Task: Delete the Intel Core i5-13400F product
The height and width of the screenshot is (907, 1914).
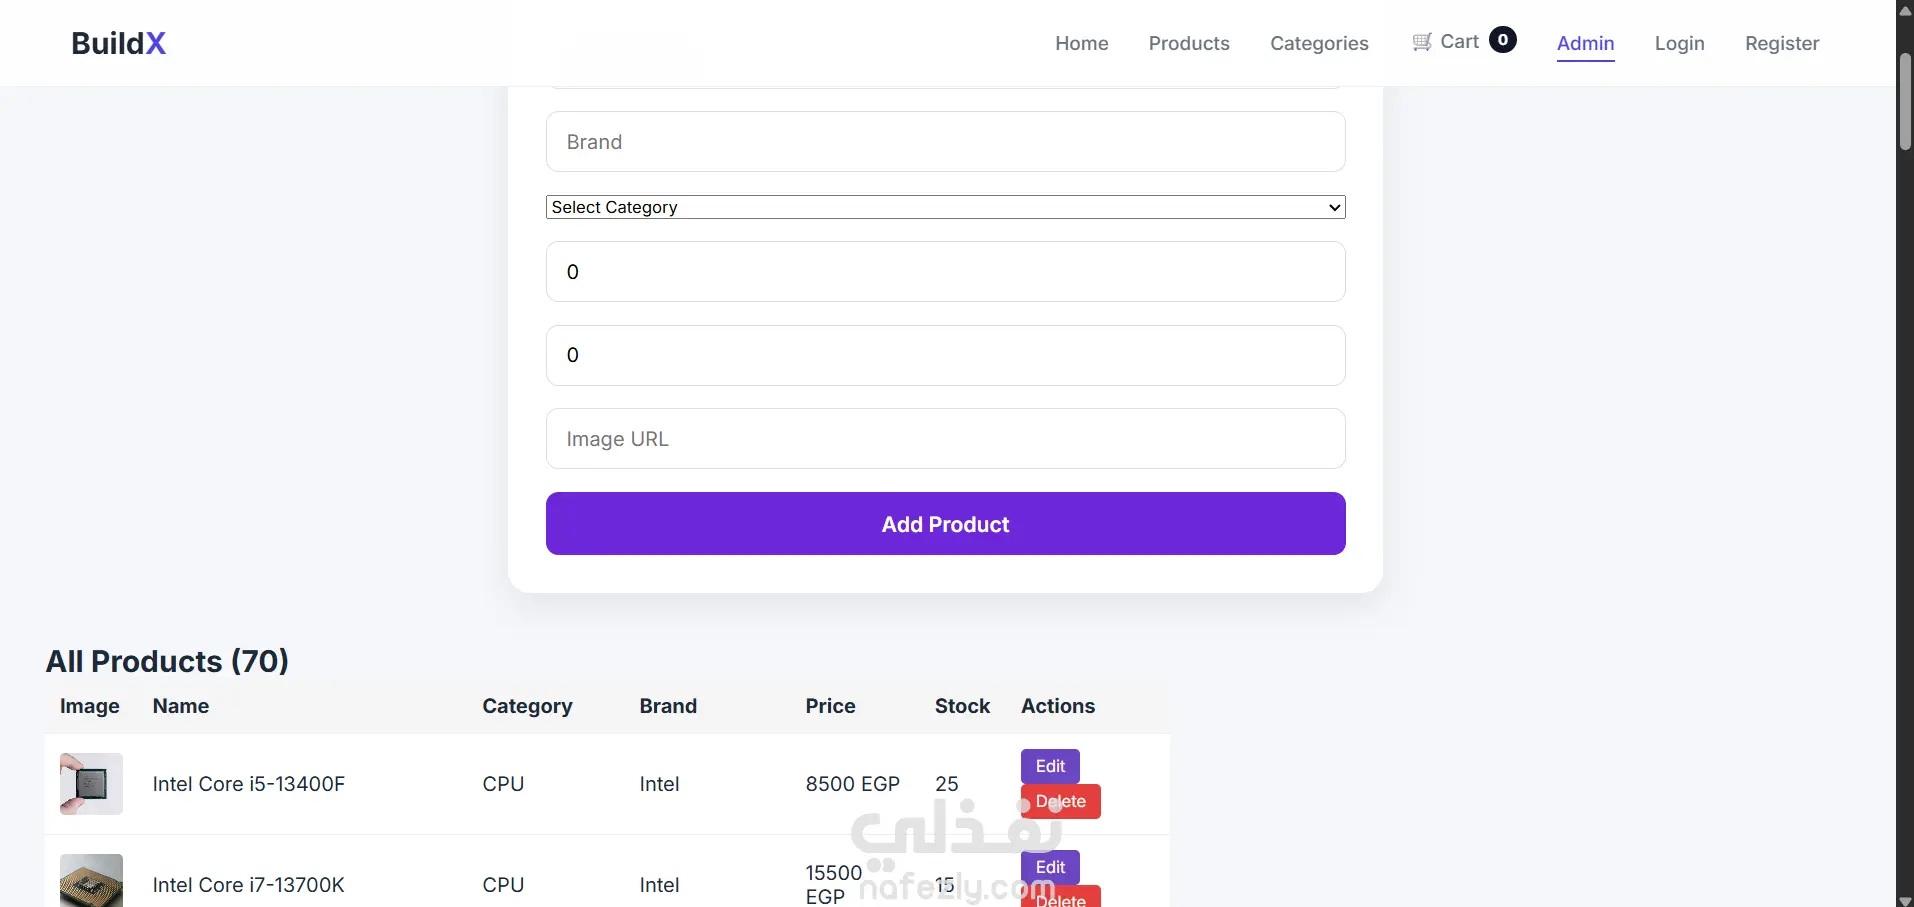Action: click(x=1060, y=801)
